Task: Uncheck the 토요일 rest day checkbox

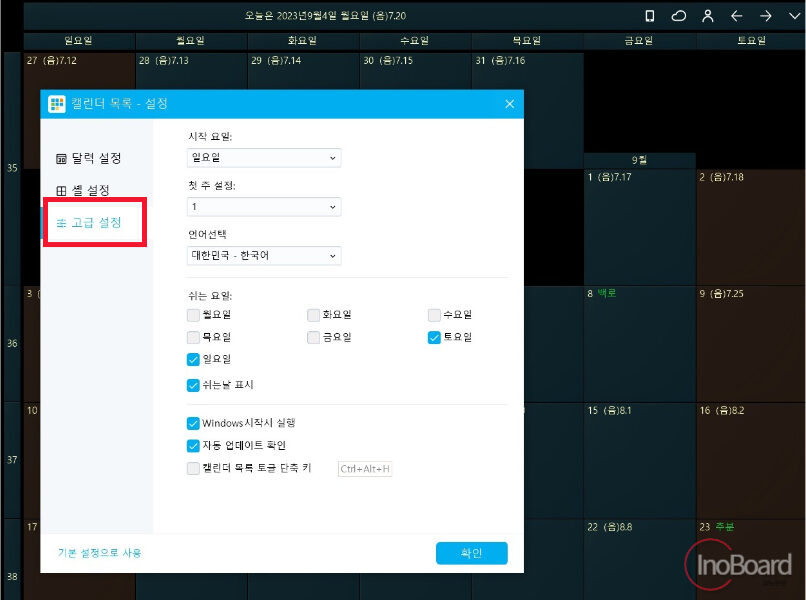Action: pyautogui.click(x=434, y=337)
